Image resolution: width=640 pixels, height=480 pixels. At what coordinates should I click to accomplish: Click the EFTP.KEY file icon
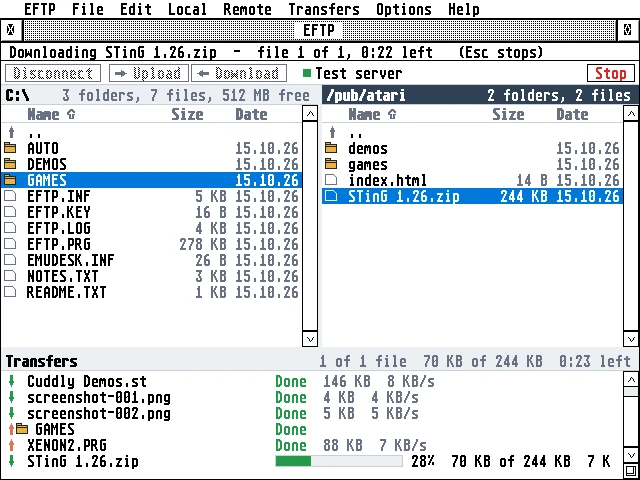click(x=10, y=212)
